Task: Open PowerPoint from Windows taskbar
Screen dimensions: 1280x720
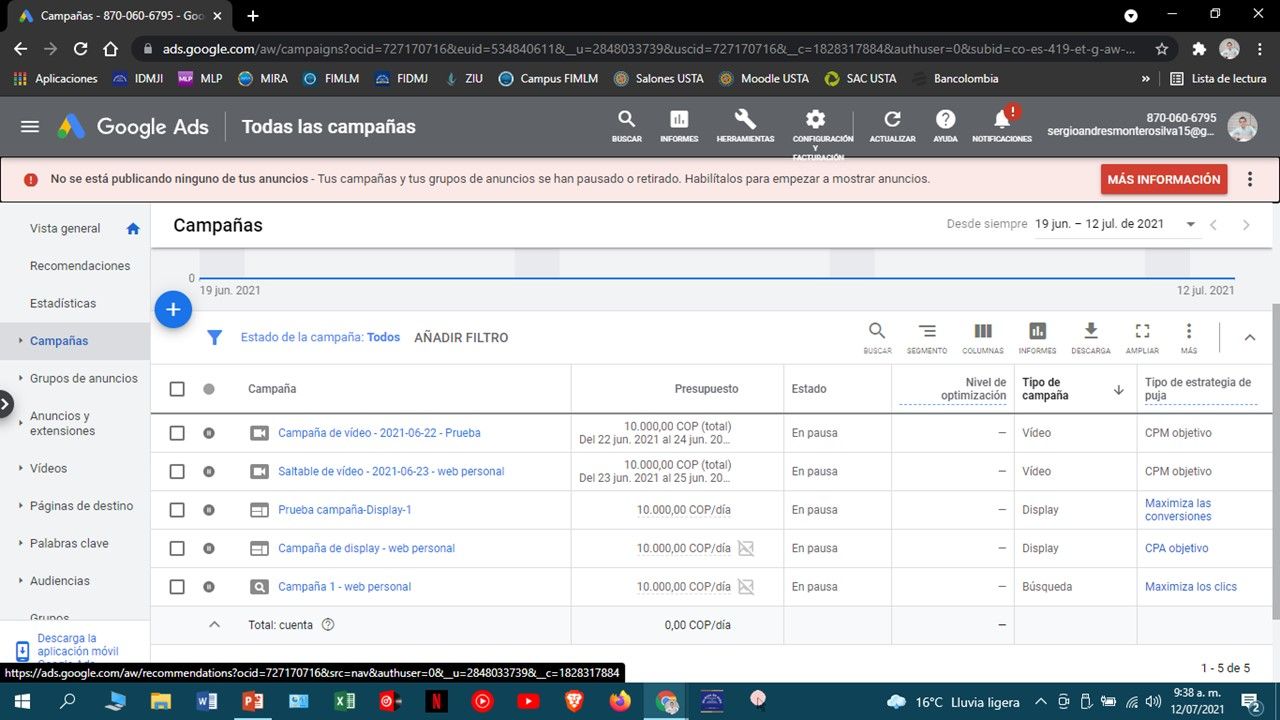Action: click(x=252, y=701)
